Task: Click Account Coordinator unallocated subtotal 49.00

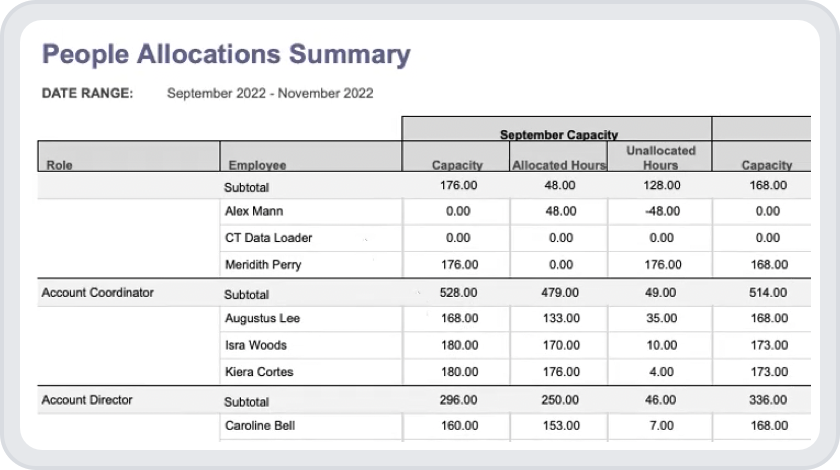Action: (x=661, y=293)
